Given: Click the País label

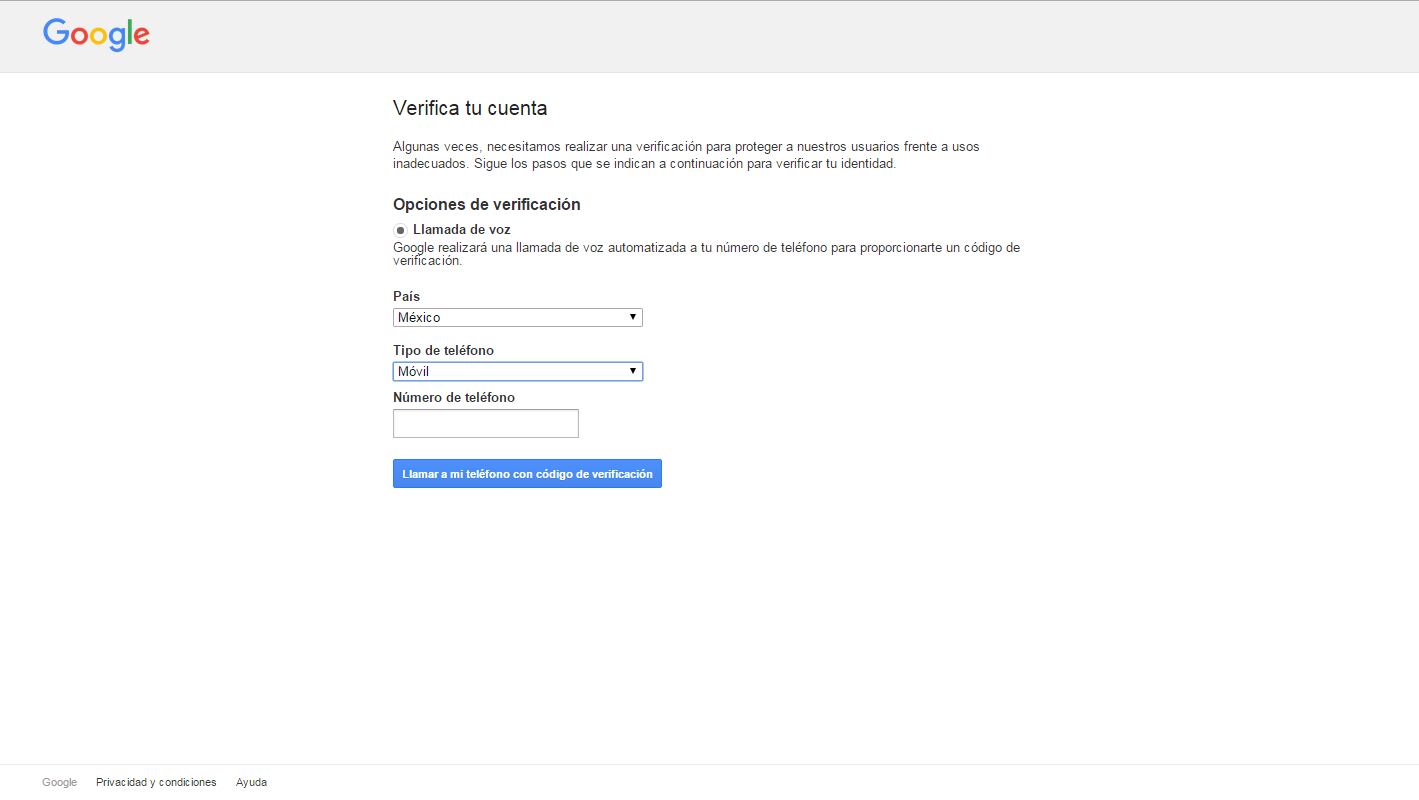Looking at the screenshot, I should [x=406, y=296].
